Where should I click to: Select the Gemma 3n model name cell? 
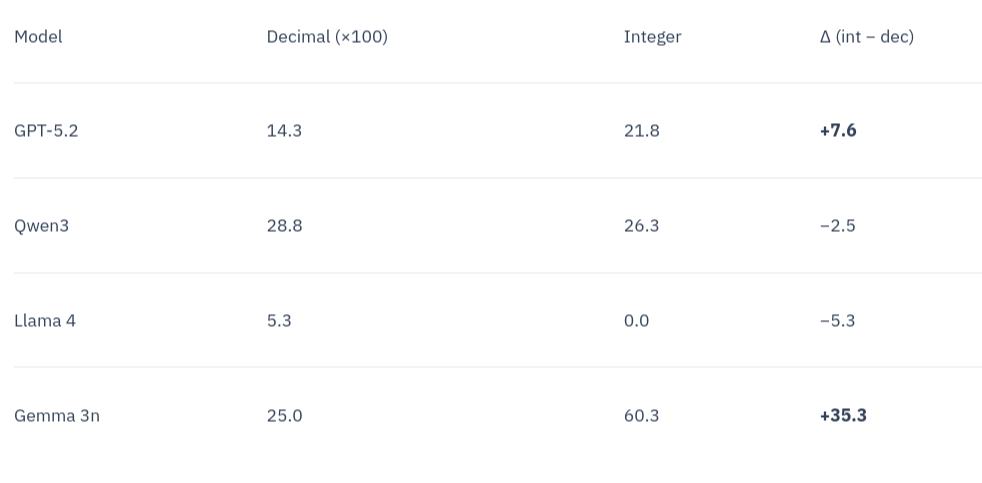57,416
